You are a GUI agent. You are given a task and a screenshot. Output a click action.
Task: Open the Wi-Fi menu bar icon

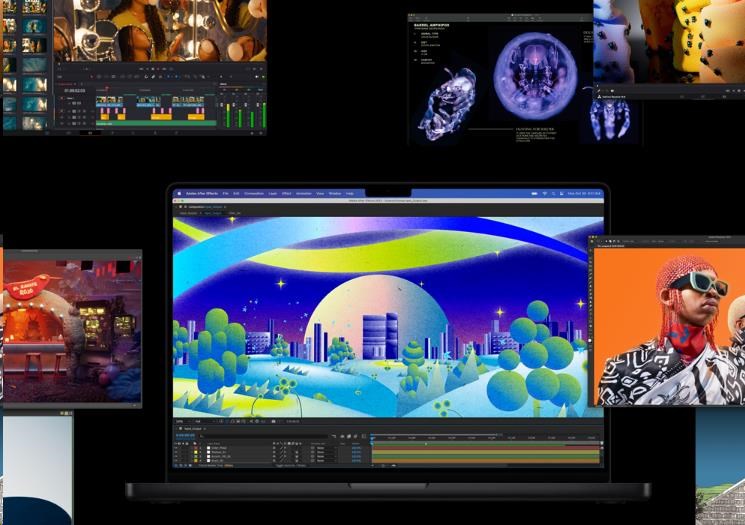[x=544, y=193]
